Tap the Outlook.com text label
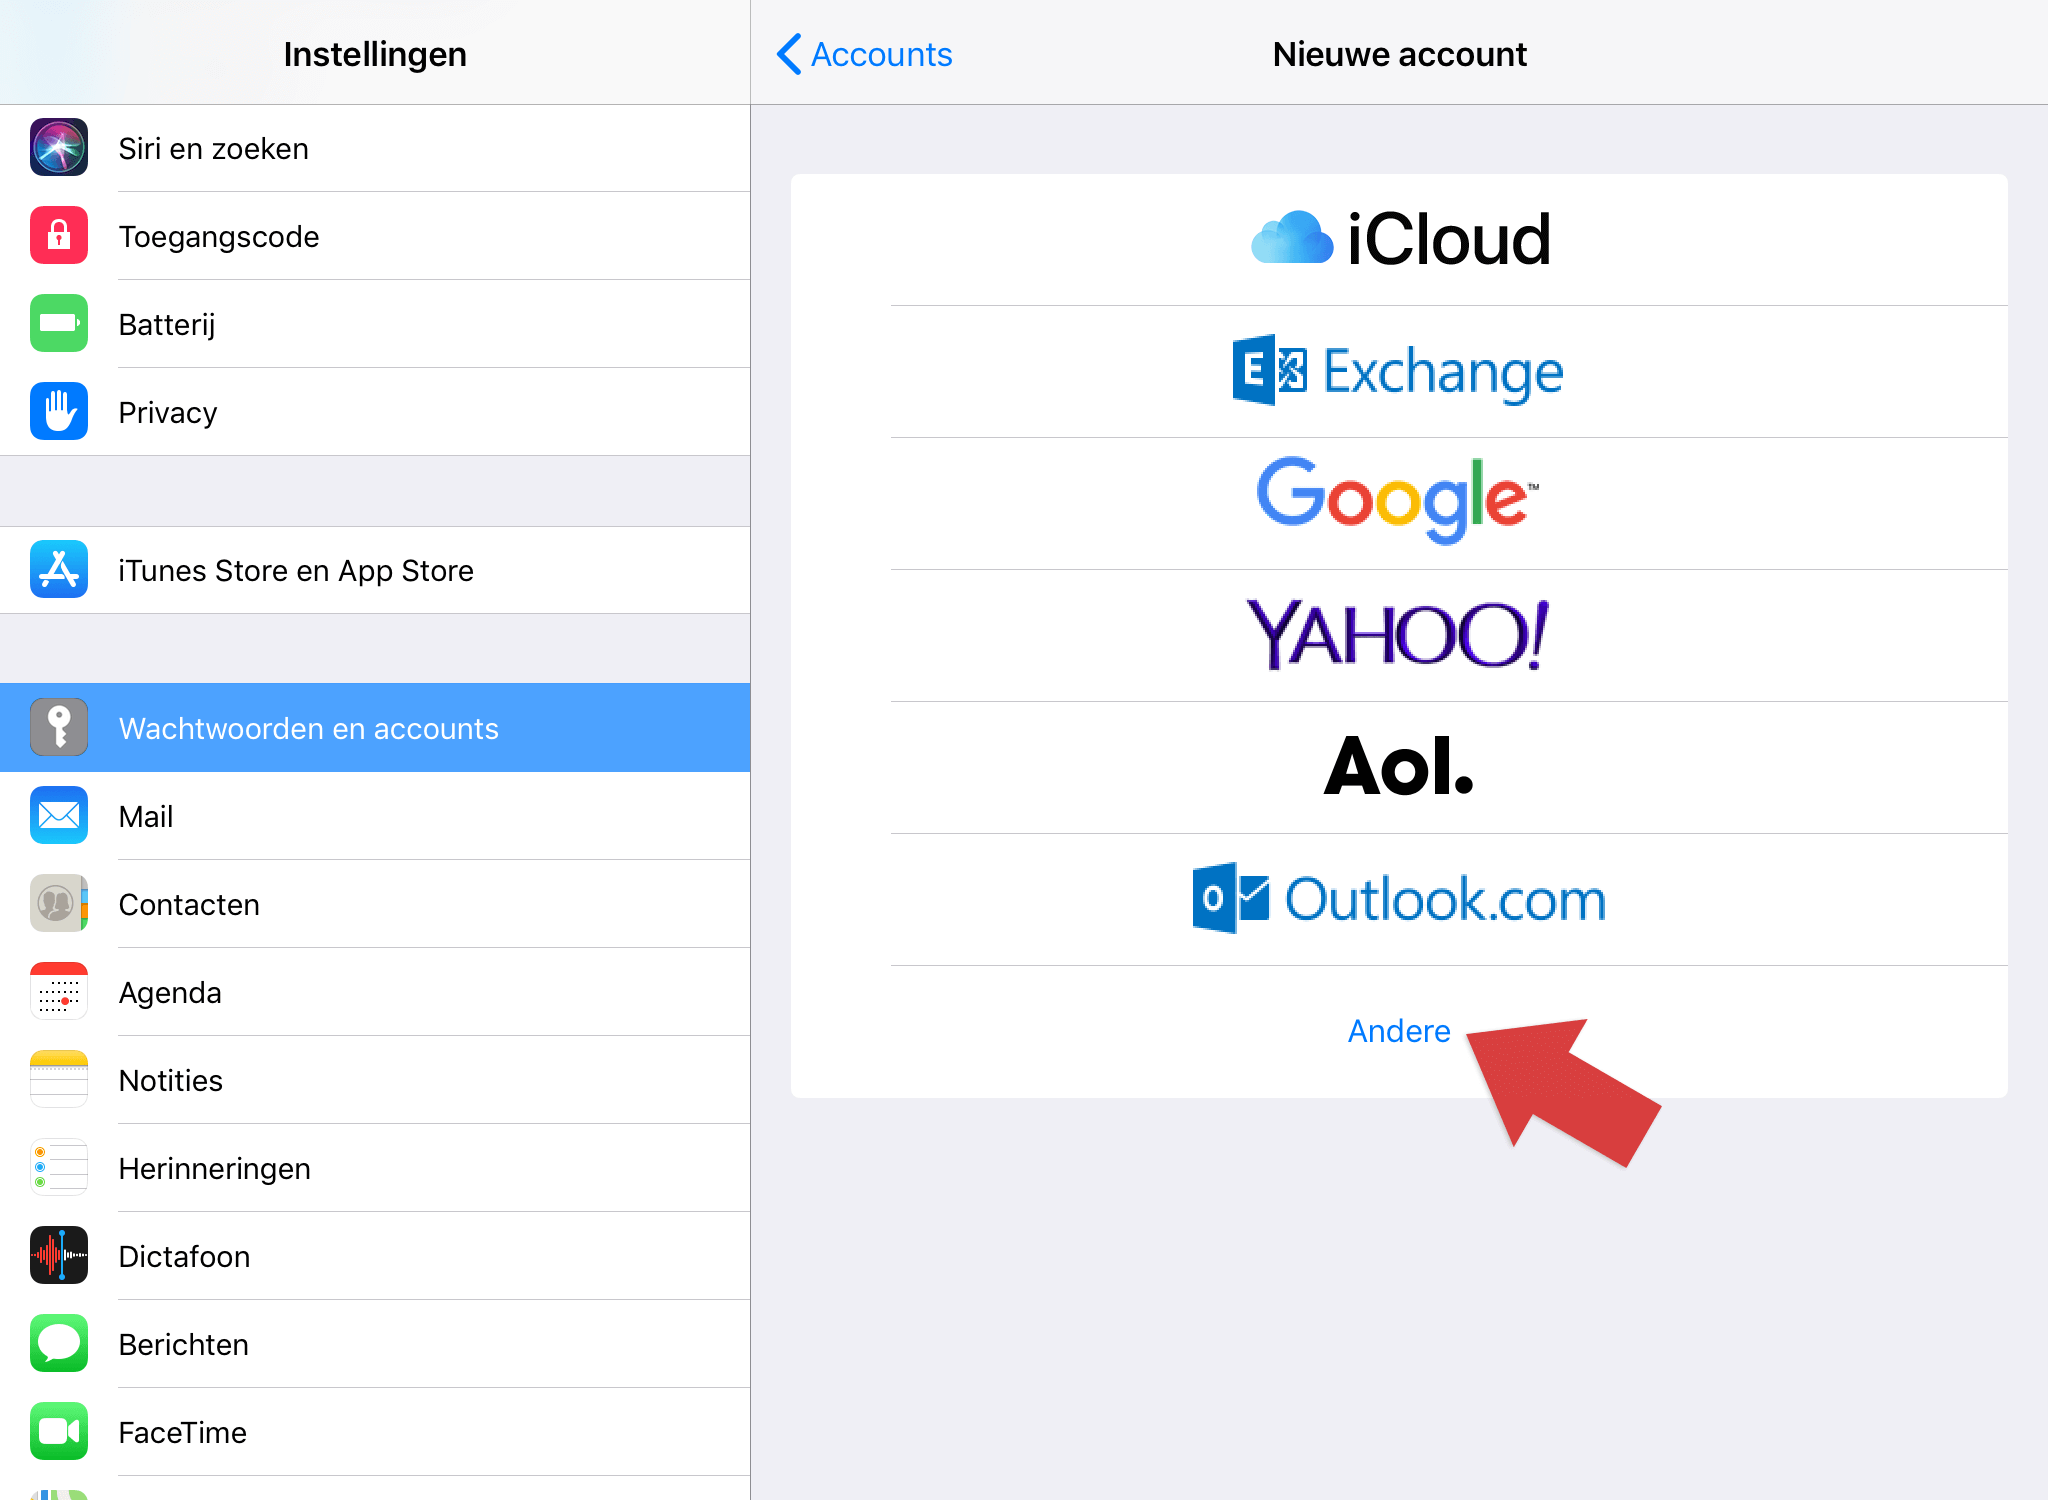The width and height of the screenshot is (2048, 1500). (x=1445, y=899)
